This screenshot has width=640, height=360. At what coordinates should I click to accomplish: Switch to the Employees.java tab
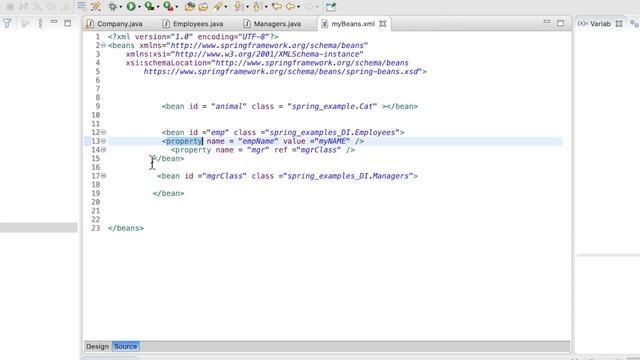(194, 24)
